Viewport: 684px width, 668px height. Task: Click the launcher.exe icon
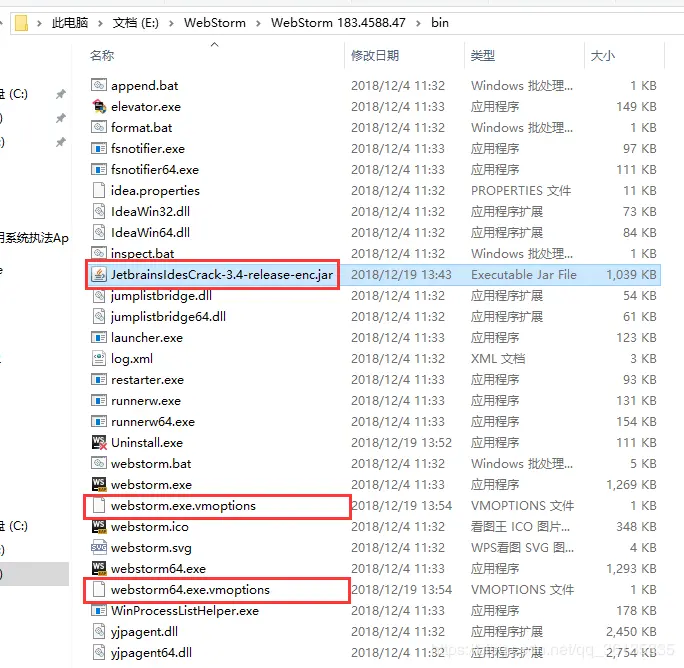coord(99,337)
